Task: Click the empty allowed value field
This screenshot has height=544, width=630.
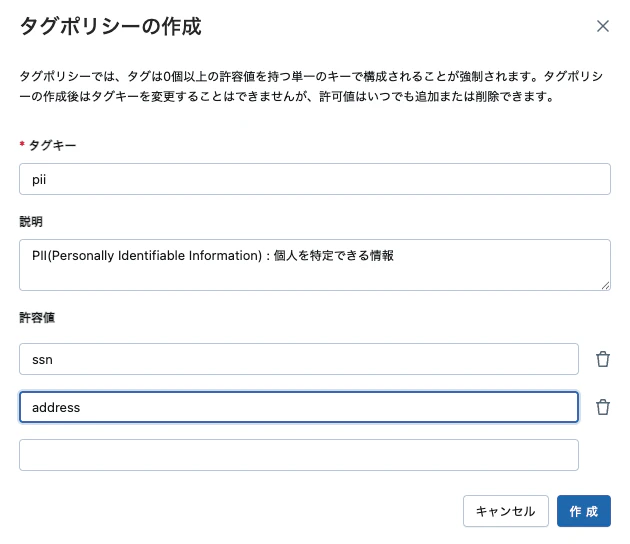Action: 299,455
